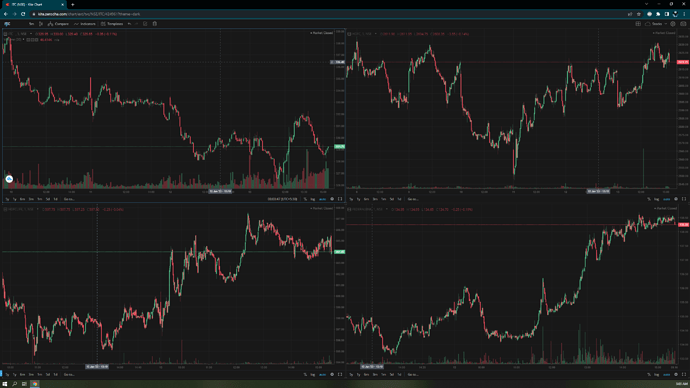Toggle percent scale on top-right chart
The width and height of the screenshot is (690, 388).
[x=649, y=199]
